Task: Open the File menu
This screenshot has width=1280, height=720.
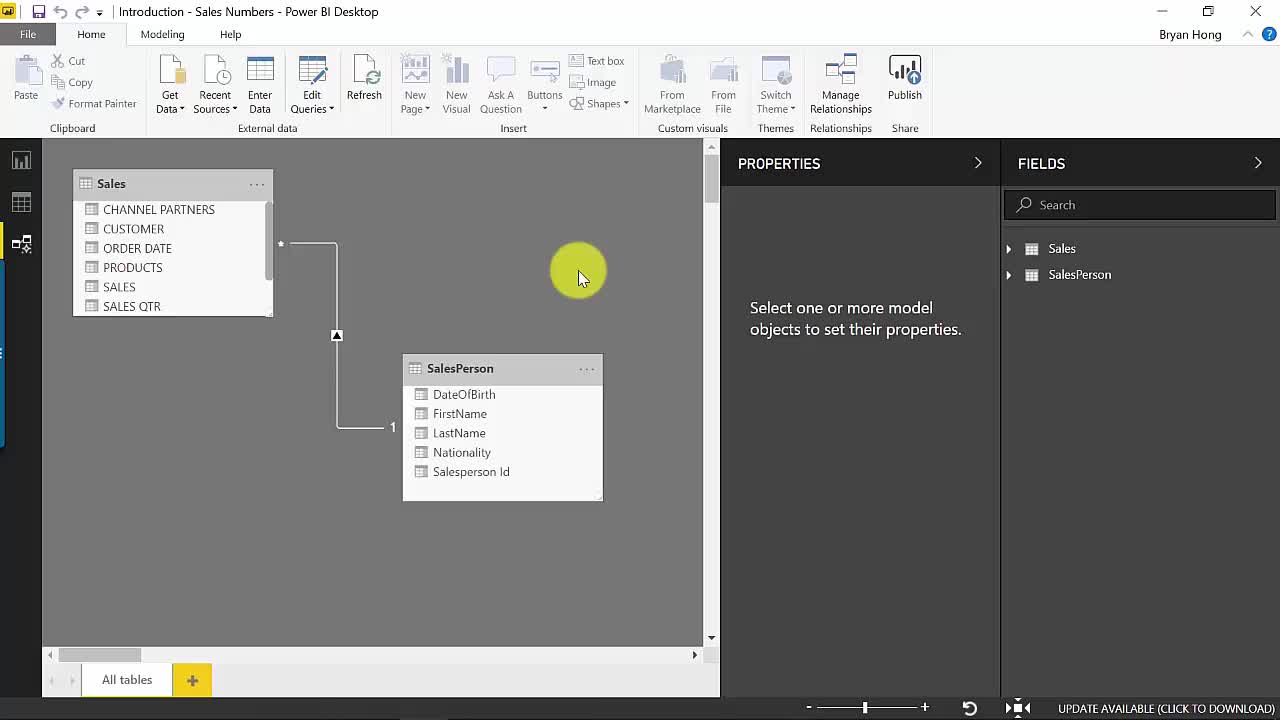Action: [28, 34]
